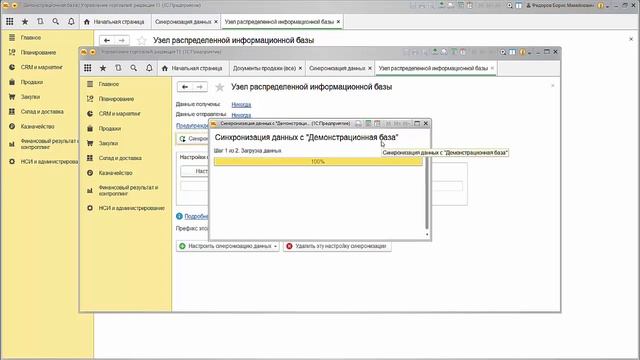Open history icon in outer window toolbar
Image resolution: width=640 pixels, height=360 pixels.
[x=40, y=22]
